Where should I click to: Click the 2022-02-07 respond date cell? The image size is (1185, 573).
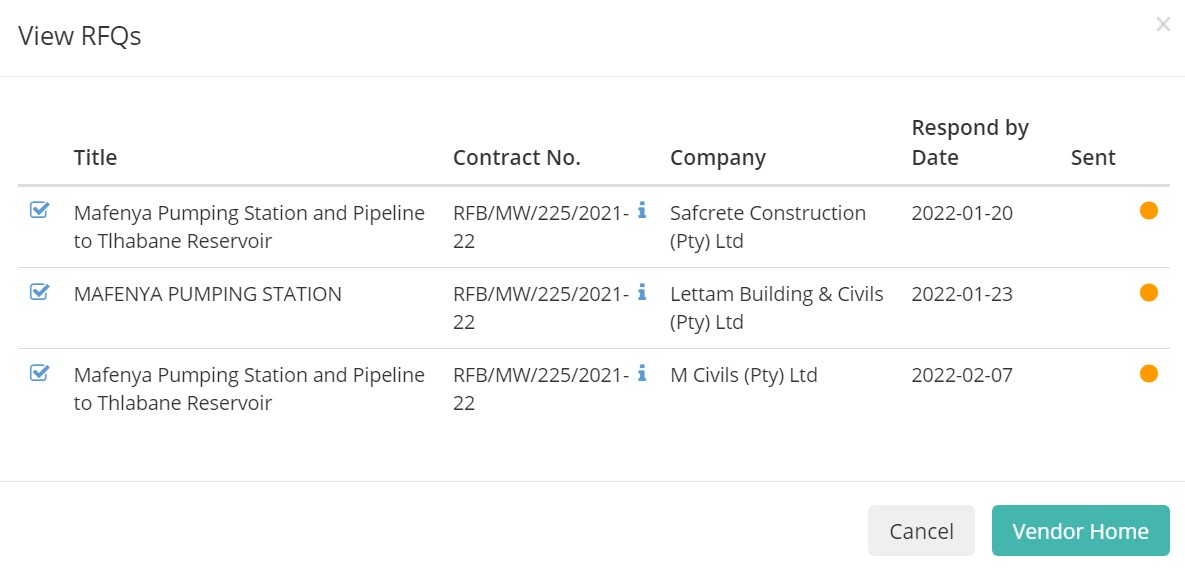(x=962, y=375)
